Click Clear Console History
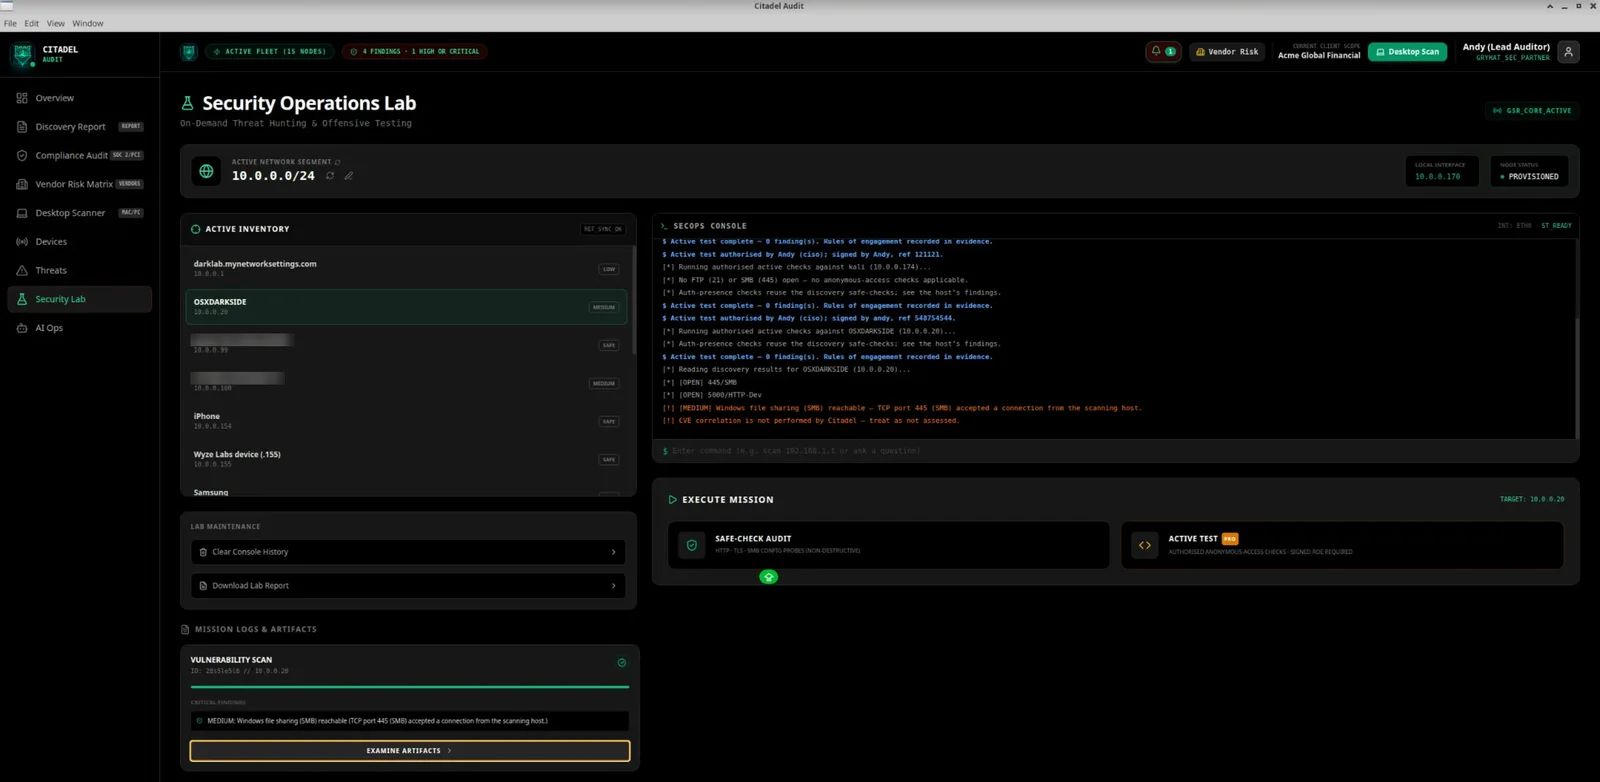Viewport: 1600px width, 782px height. click(408, 552)
